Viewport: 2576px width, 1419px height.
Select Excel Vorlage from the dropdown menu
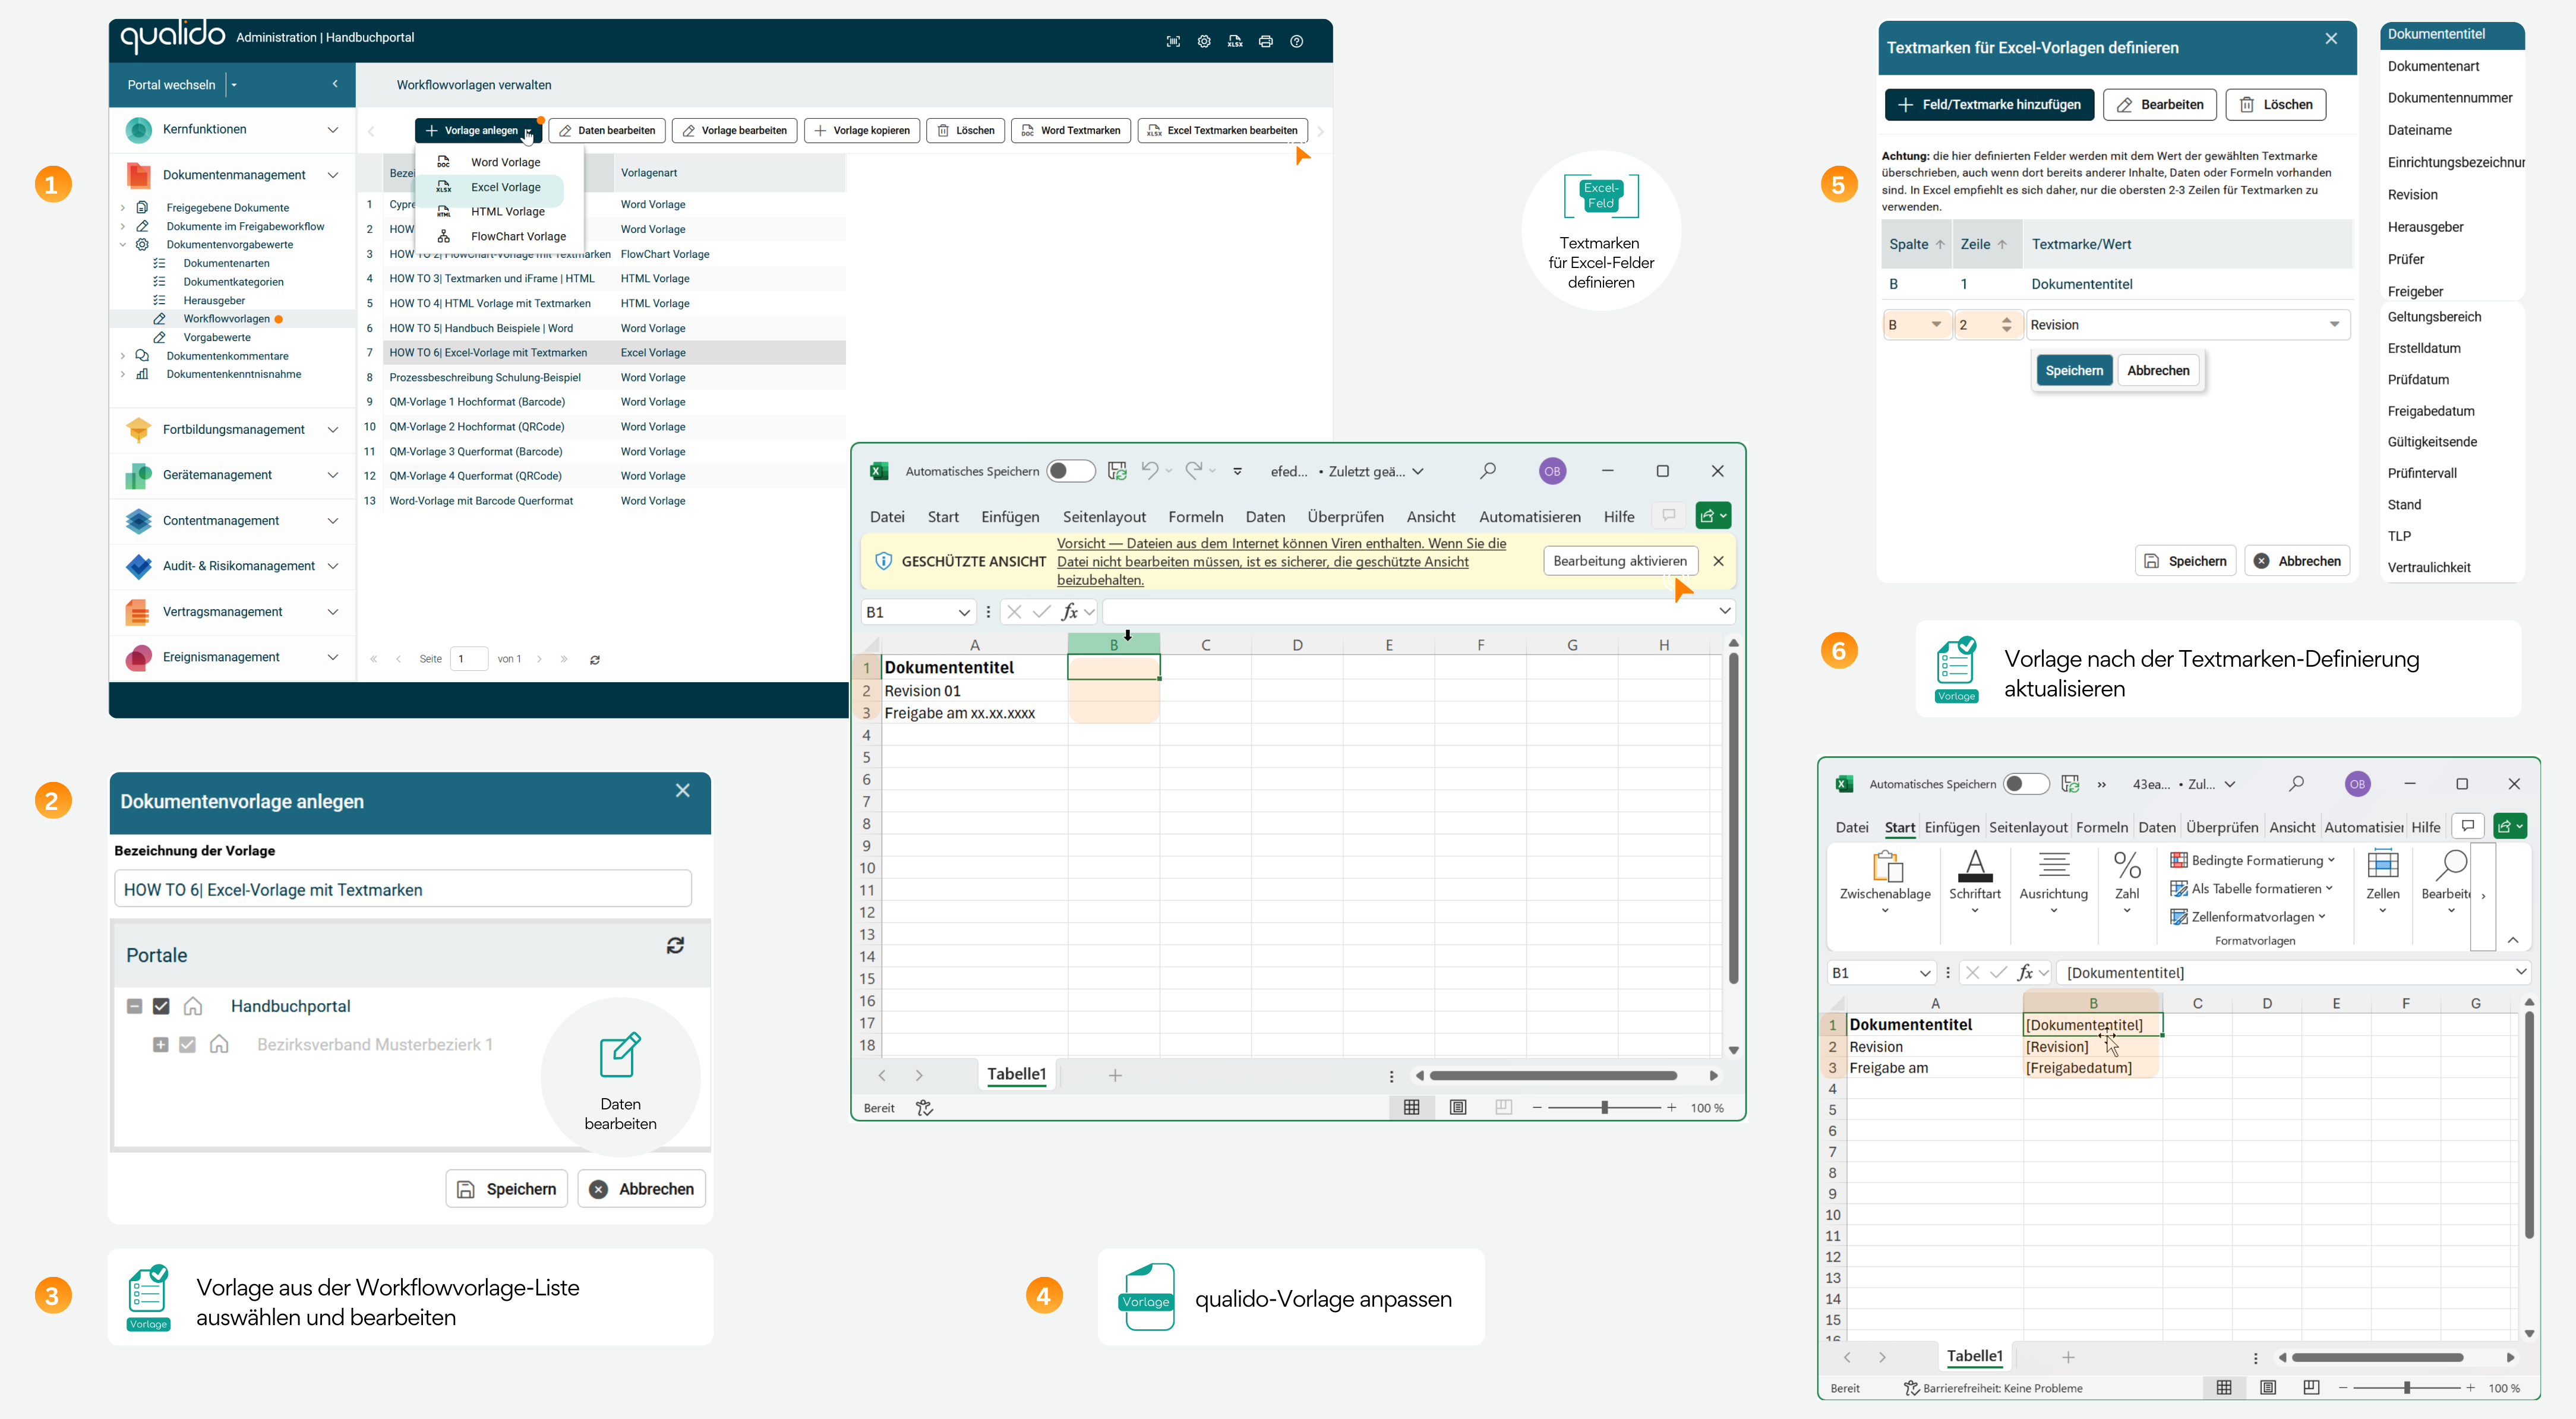[x=505, y=187]
